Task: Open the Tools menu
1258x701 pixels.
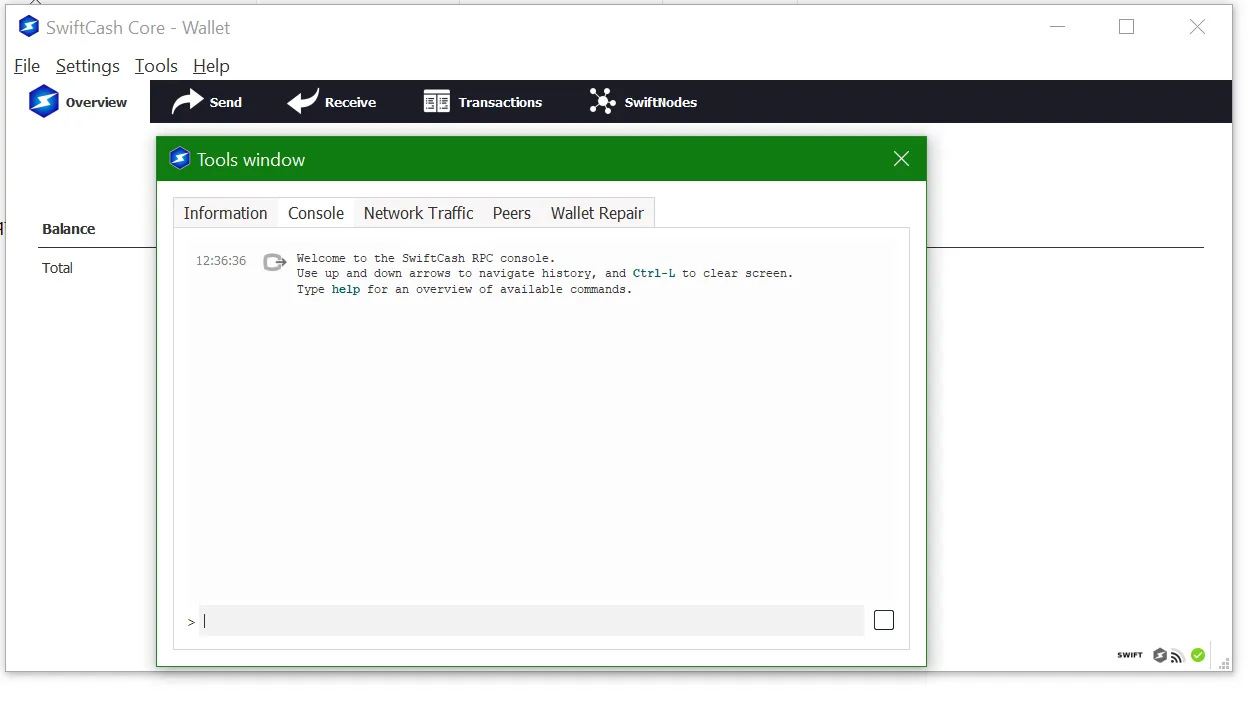Action: point(156,66)
